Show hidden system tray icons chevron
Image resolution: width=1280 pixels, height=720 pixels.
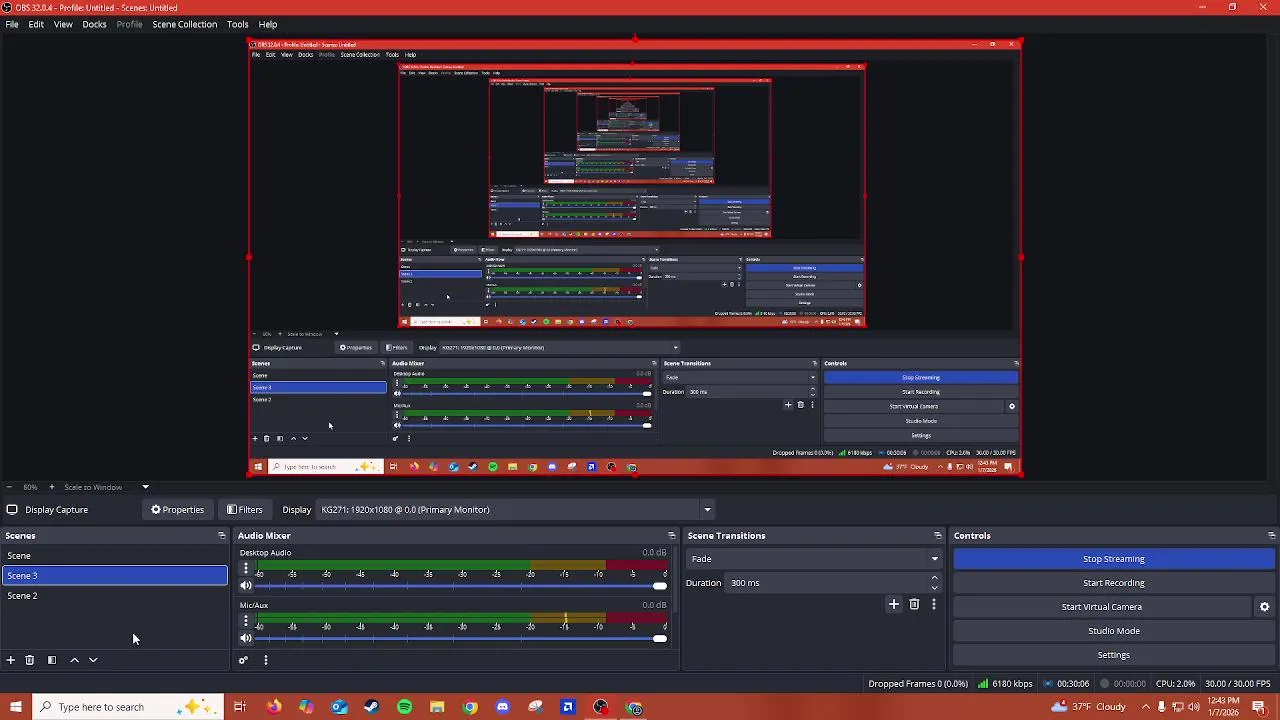coord(1146,707)
